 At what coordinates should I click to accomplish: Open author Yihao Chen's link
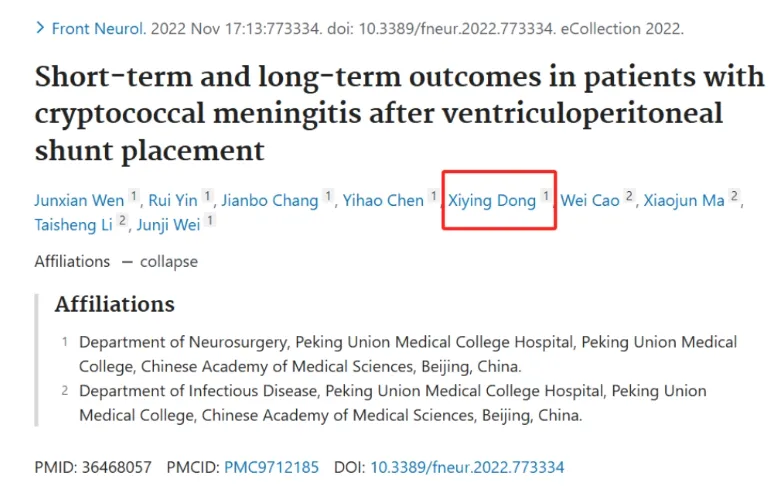pyautogui.click(x=383, y=200)
